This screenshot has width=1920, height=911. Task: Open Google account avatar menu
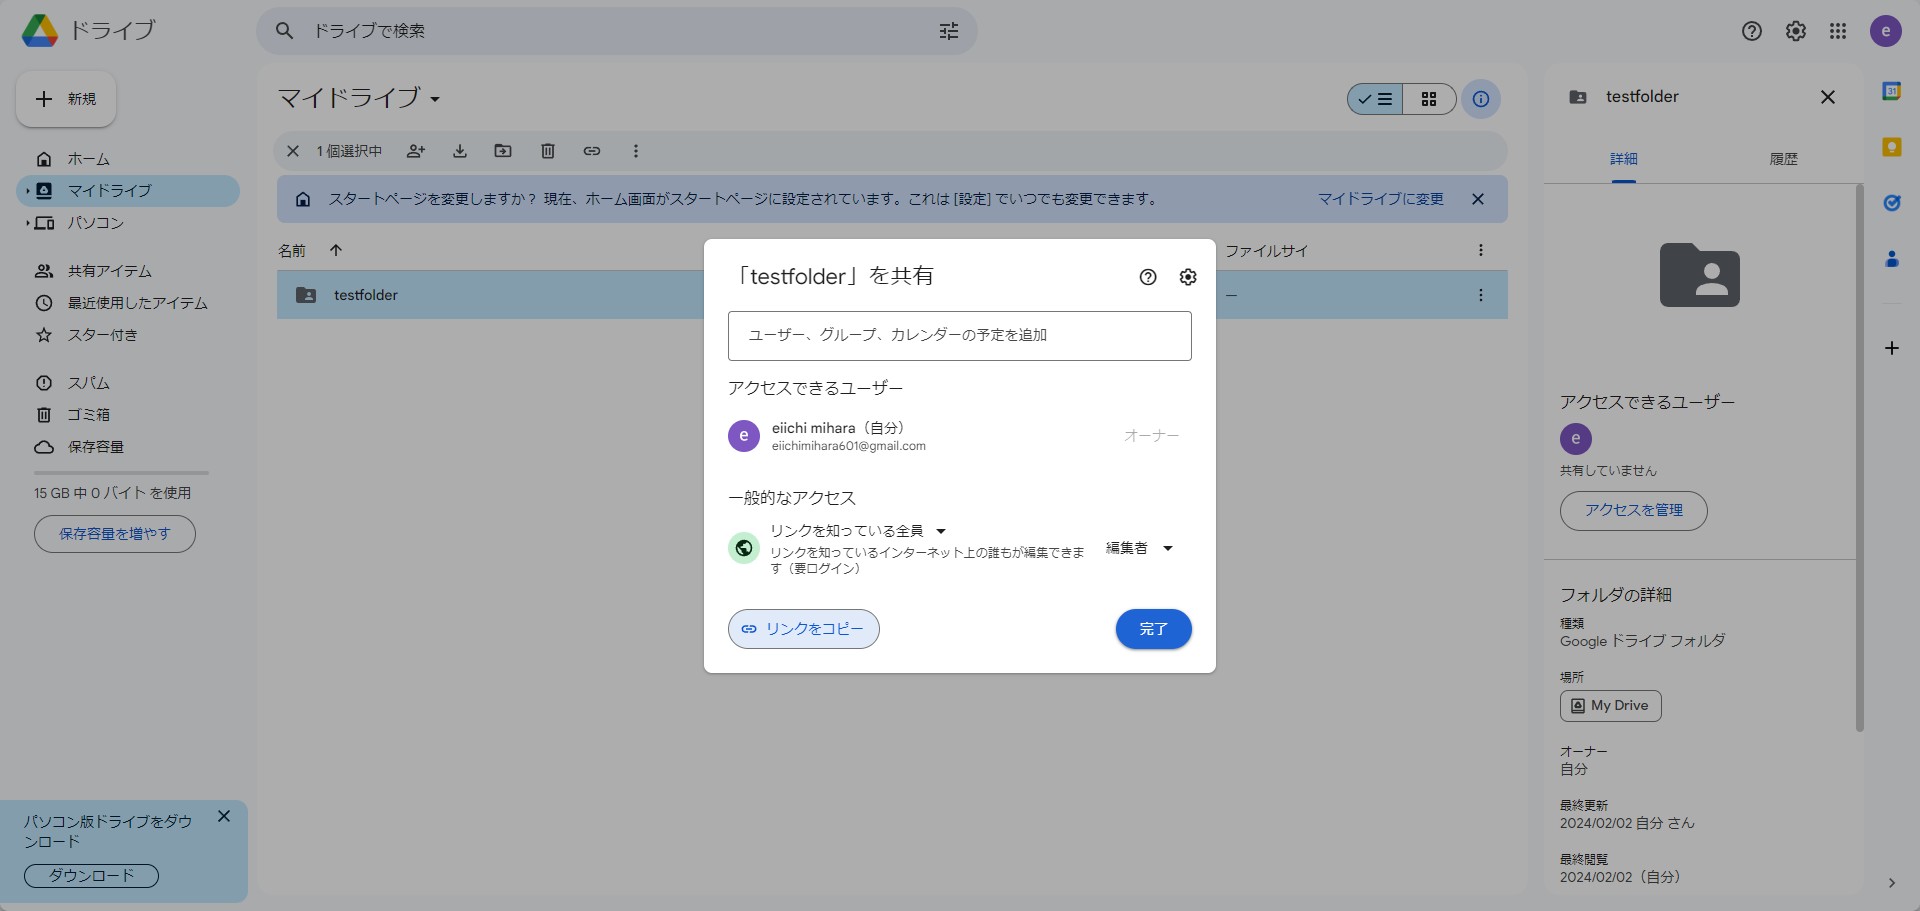point(1886,31)
